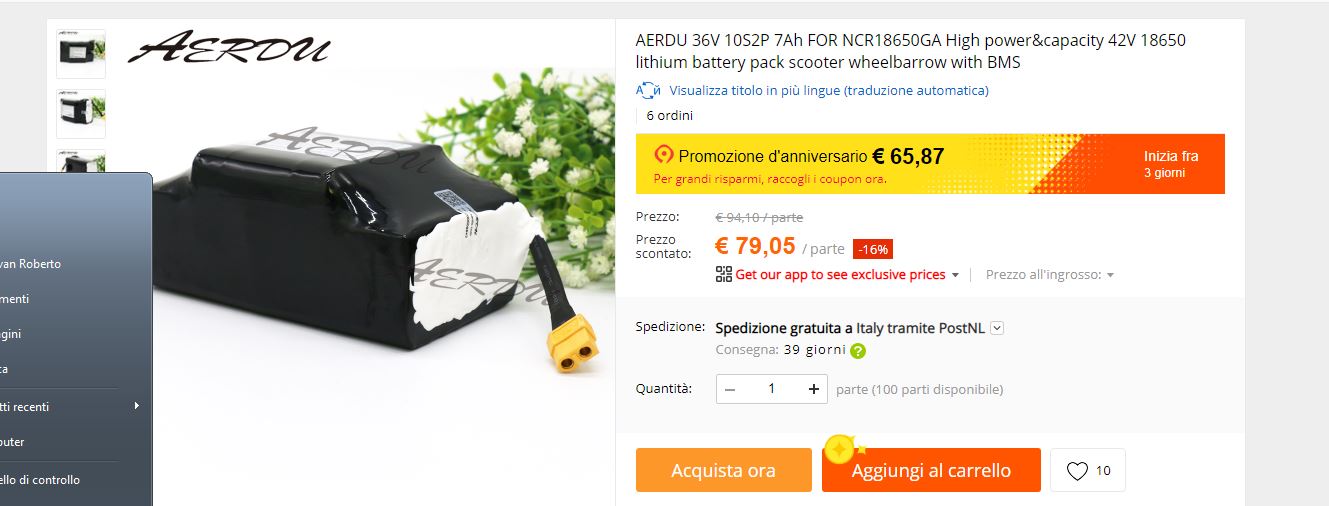Click the Acquista ora button
Image resolution: width=1329 pixels, height=506 pixels.
[724, 470]
